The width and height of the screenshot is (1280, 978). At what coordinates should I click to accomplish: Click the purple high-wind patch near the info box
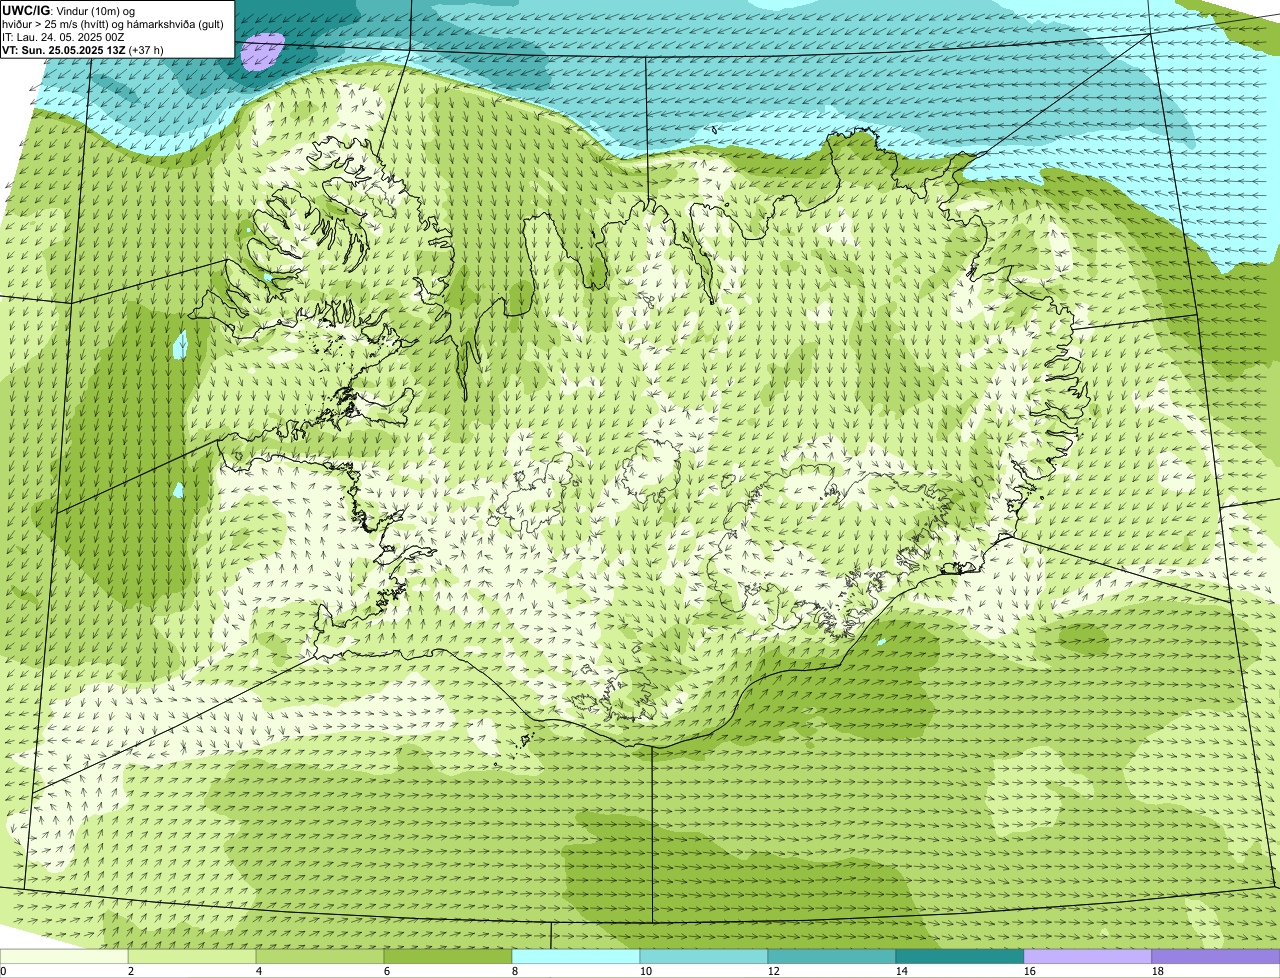[x=262, y=52]
